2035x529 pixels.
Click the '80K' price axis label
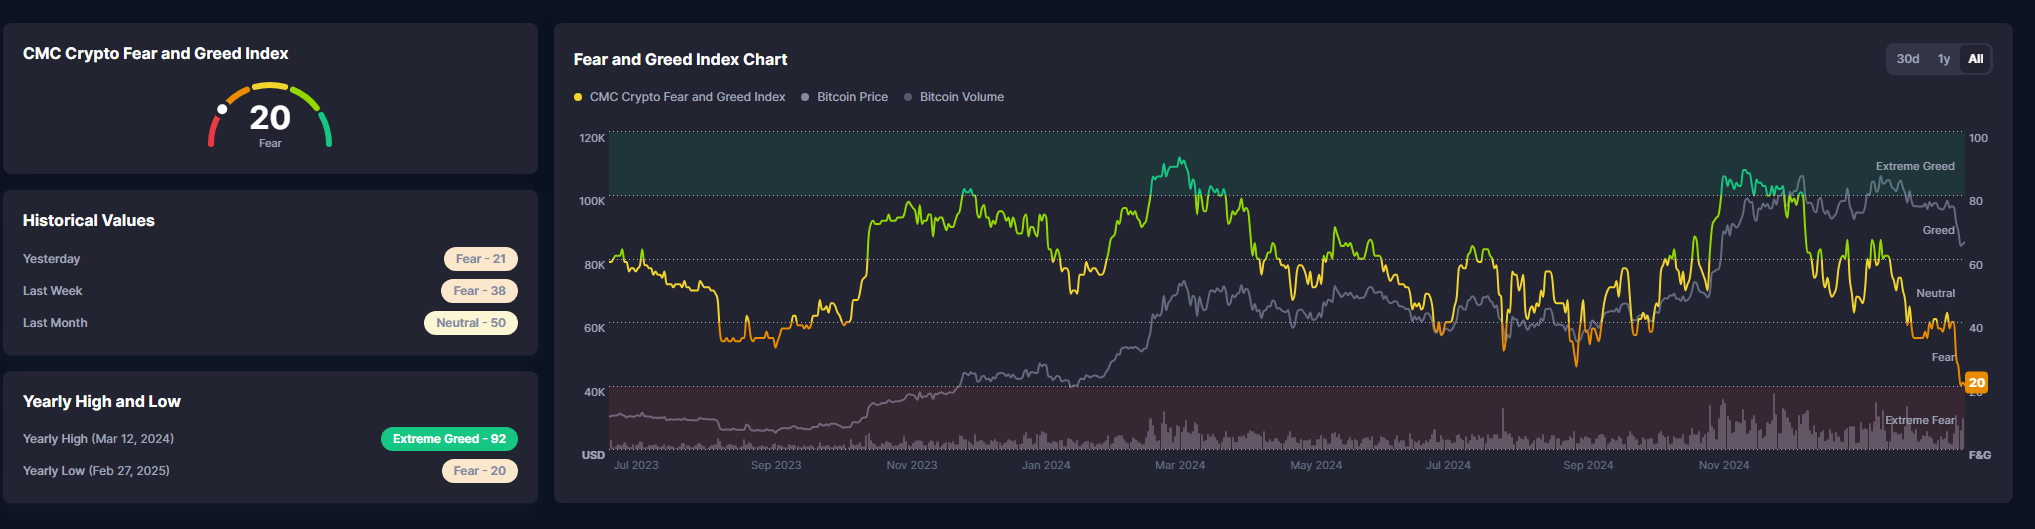coord(595,265)
